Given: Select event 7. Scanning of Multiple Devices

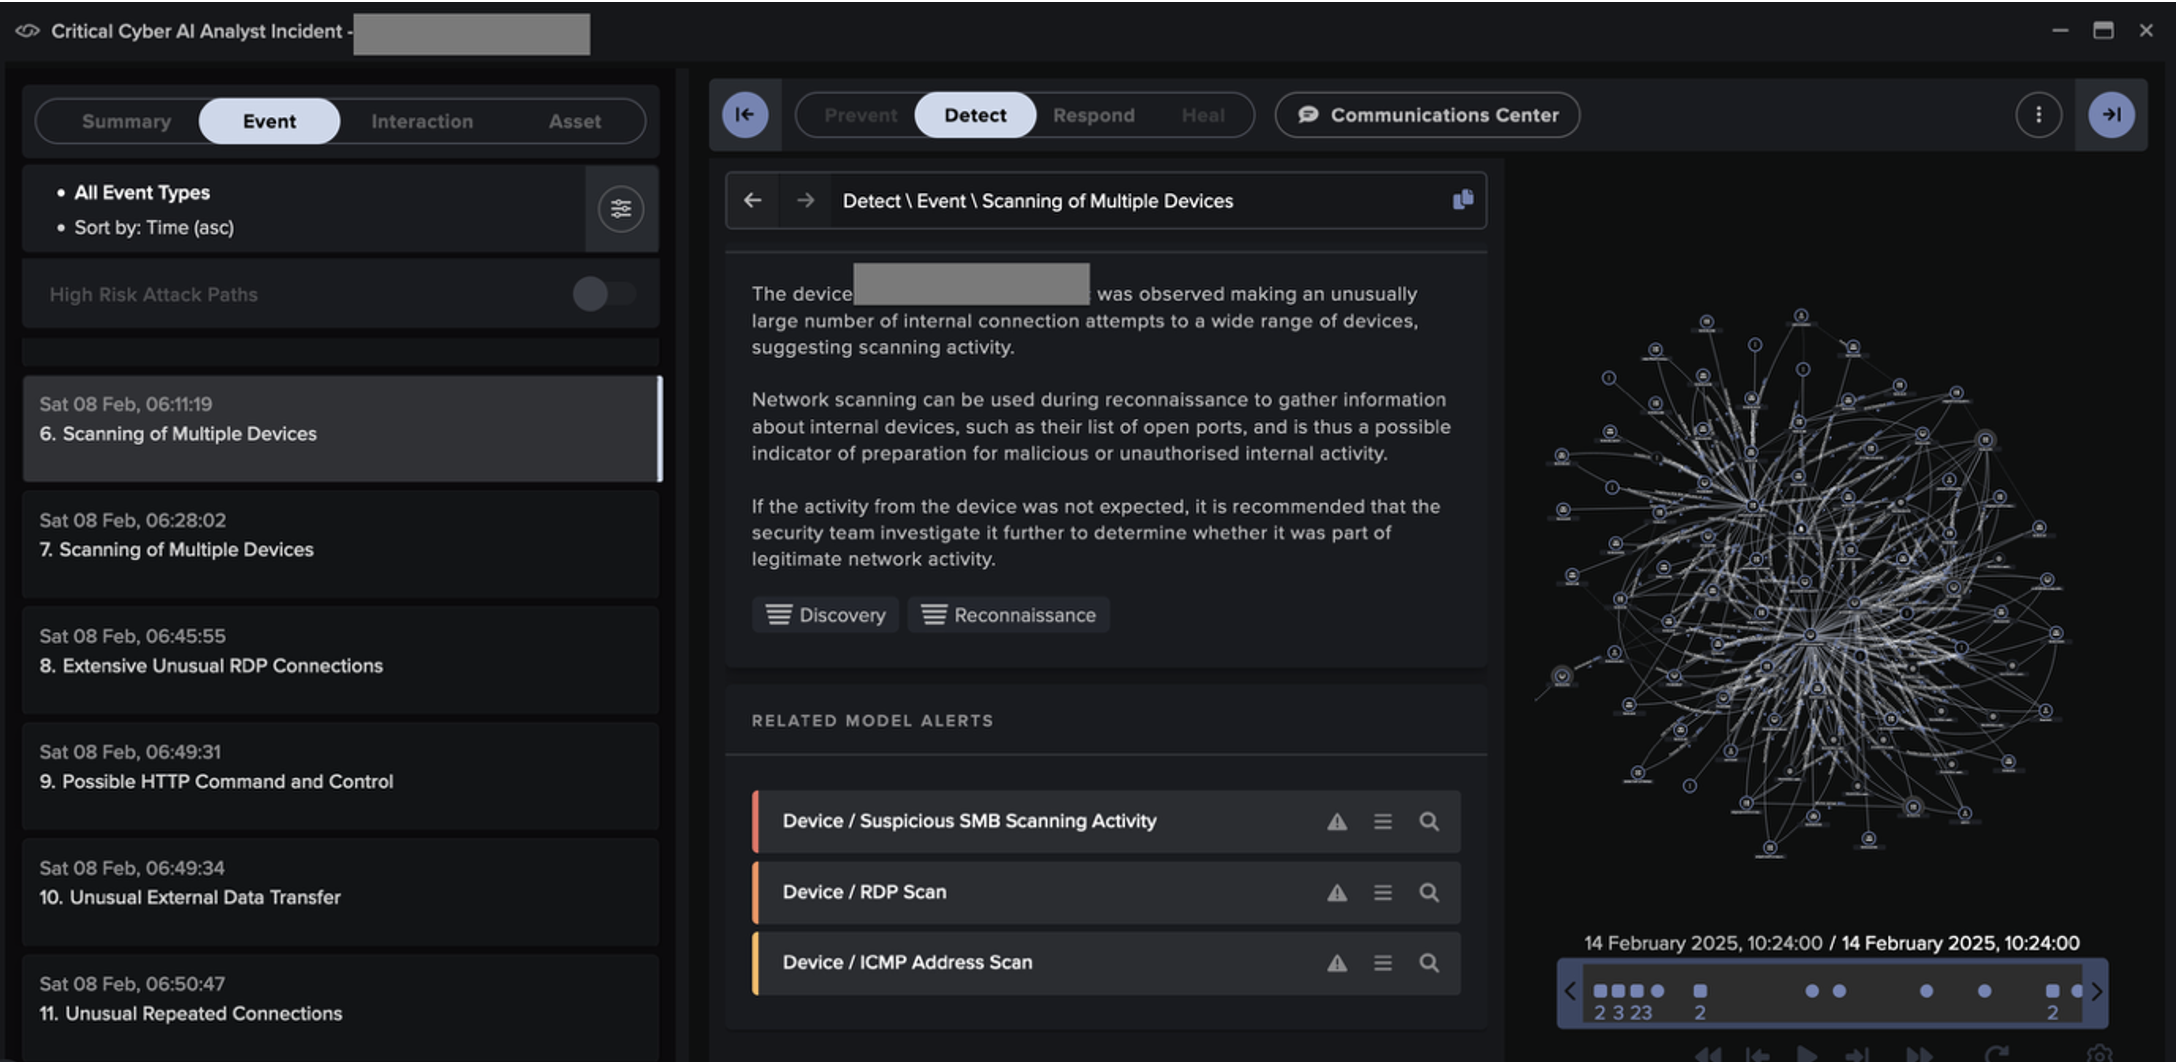Looking at the screenshot, I should (341, 545).
